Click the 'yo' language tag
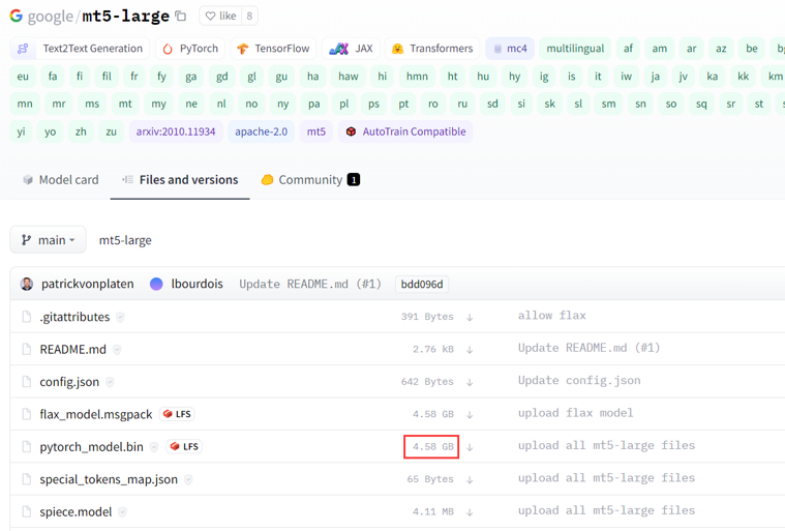 tap(50, 132)
